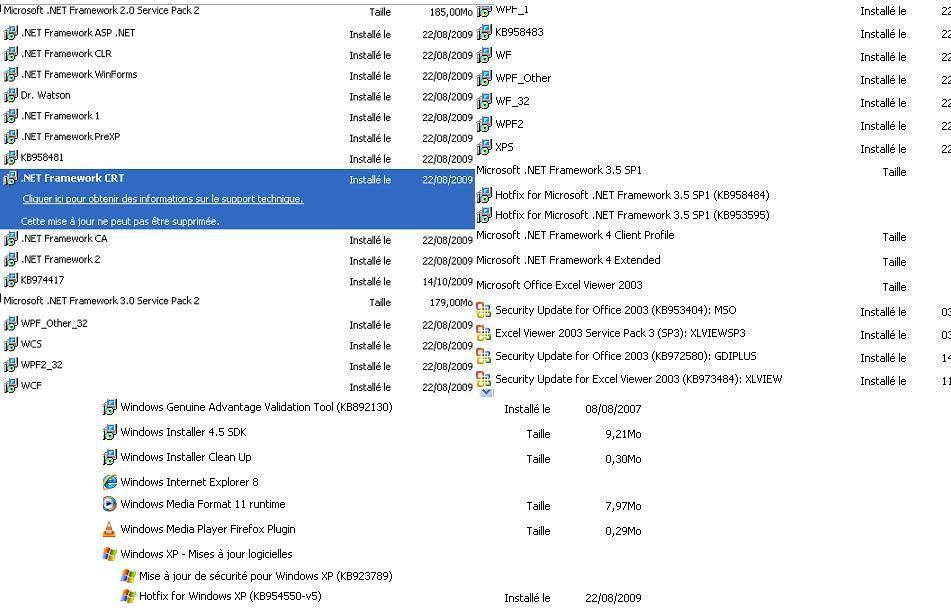Click the icon beside .NET Framework ASP .NET
Screen dimensions: 951x610
tap(10, 33)
